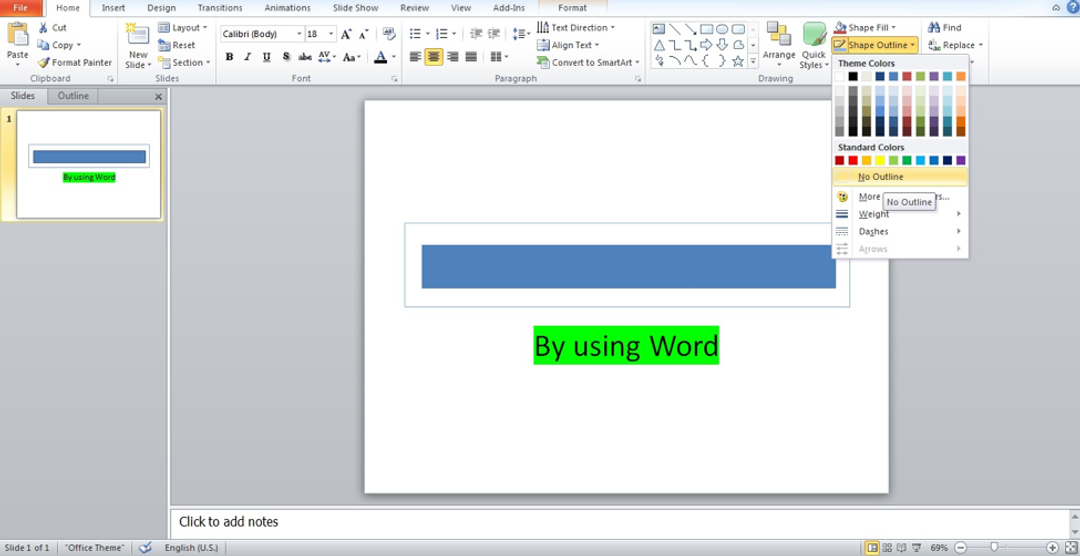This screenshot has width=1080, height=556.
Task: Toggle Bold formatting
Action: coord(229,57)
